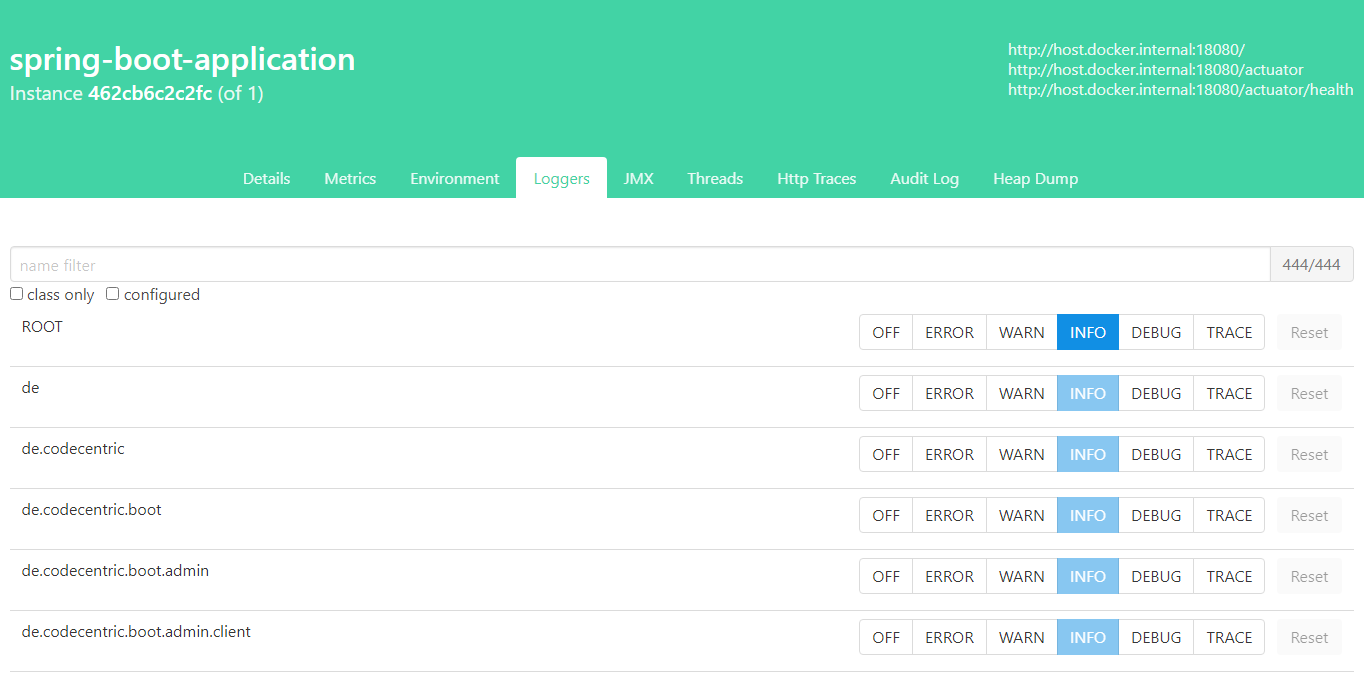This screenshot has width=1364, height=677.
Task: Set ROOT logger to WARN
Action: 1022,332
